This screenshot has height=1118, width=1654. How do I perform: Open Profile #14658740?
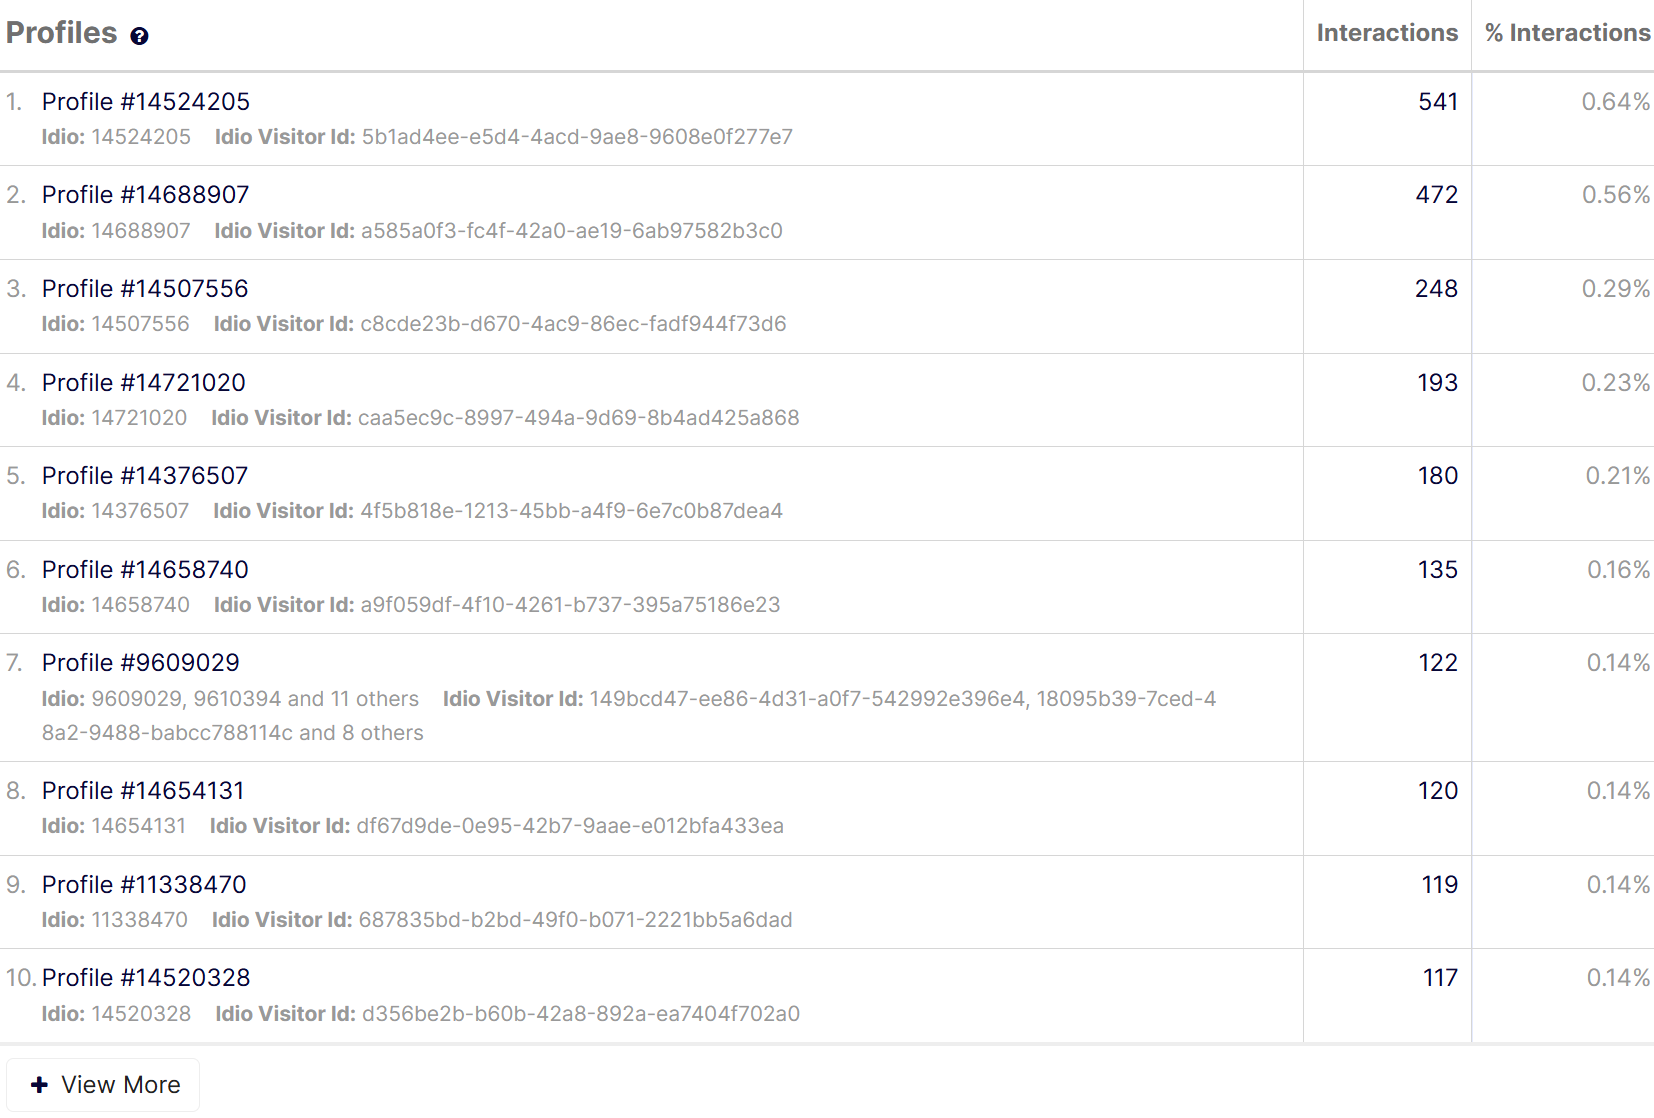[145, 570]
